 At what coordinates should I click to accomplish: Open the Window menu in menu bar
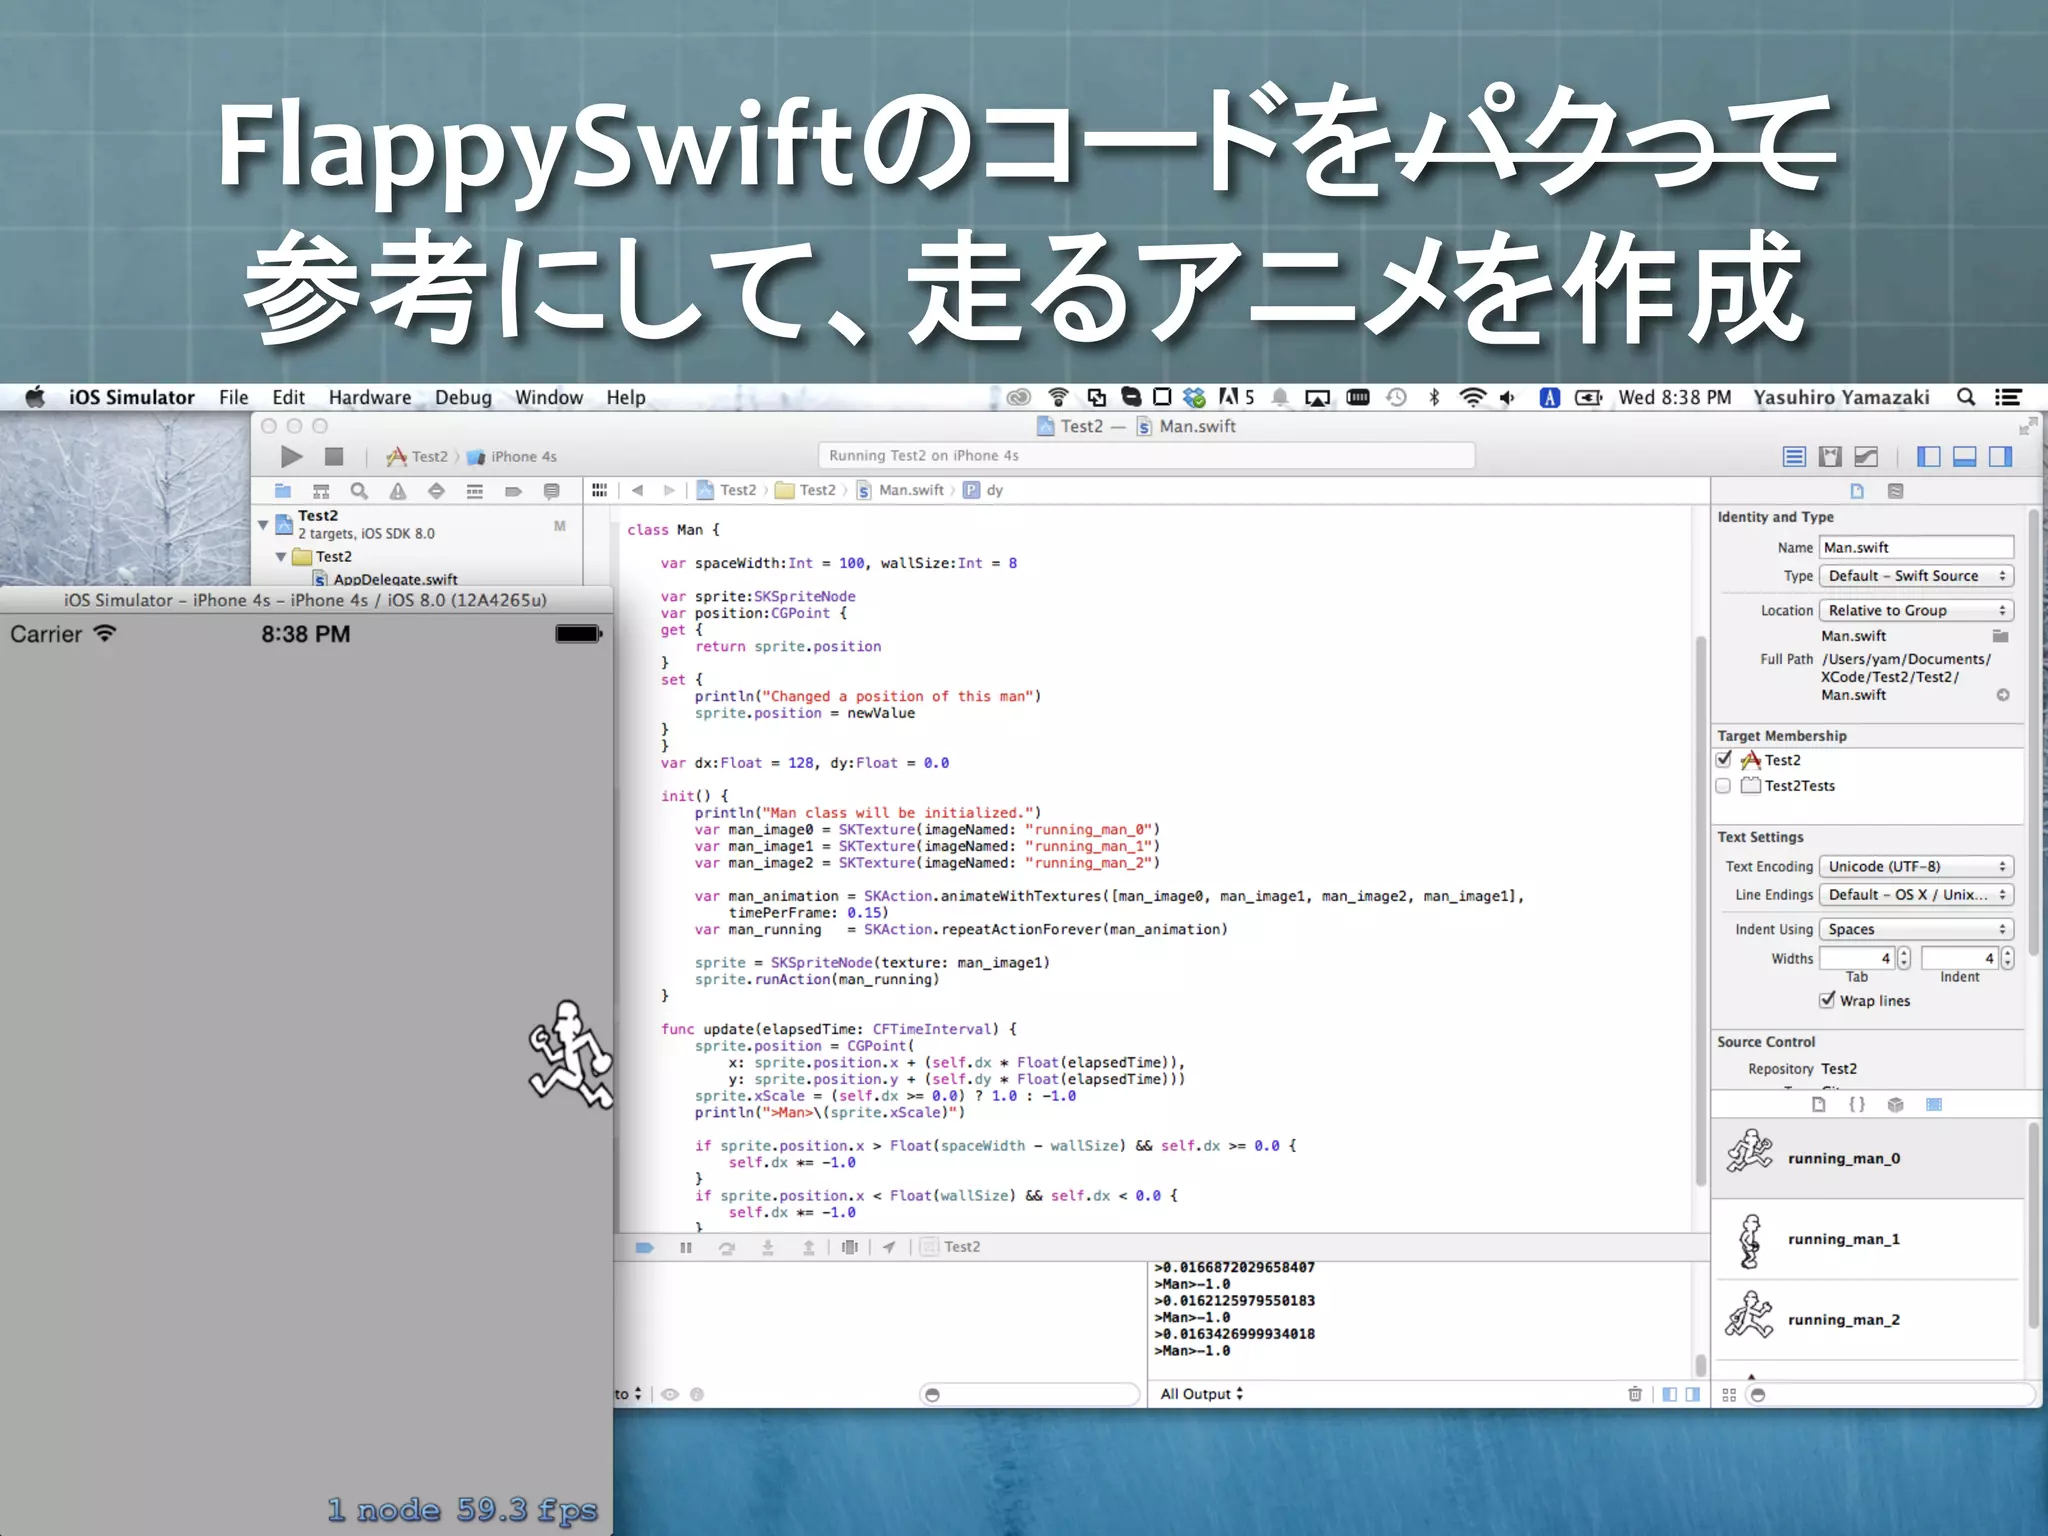click(549, 397)
